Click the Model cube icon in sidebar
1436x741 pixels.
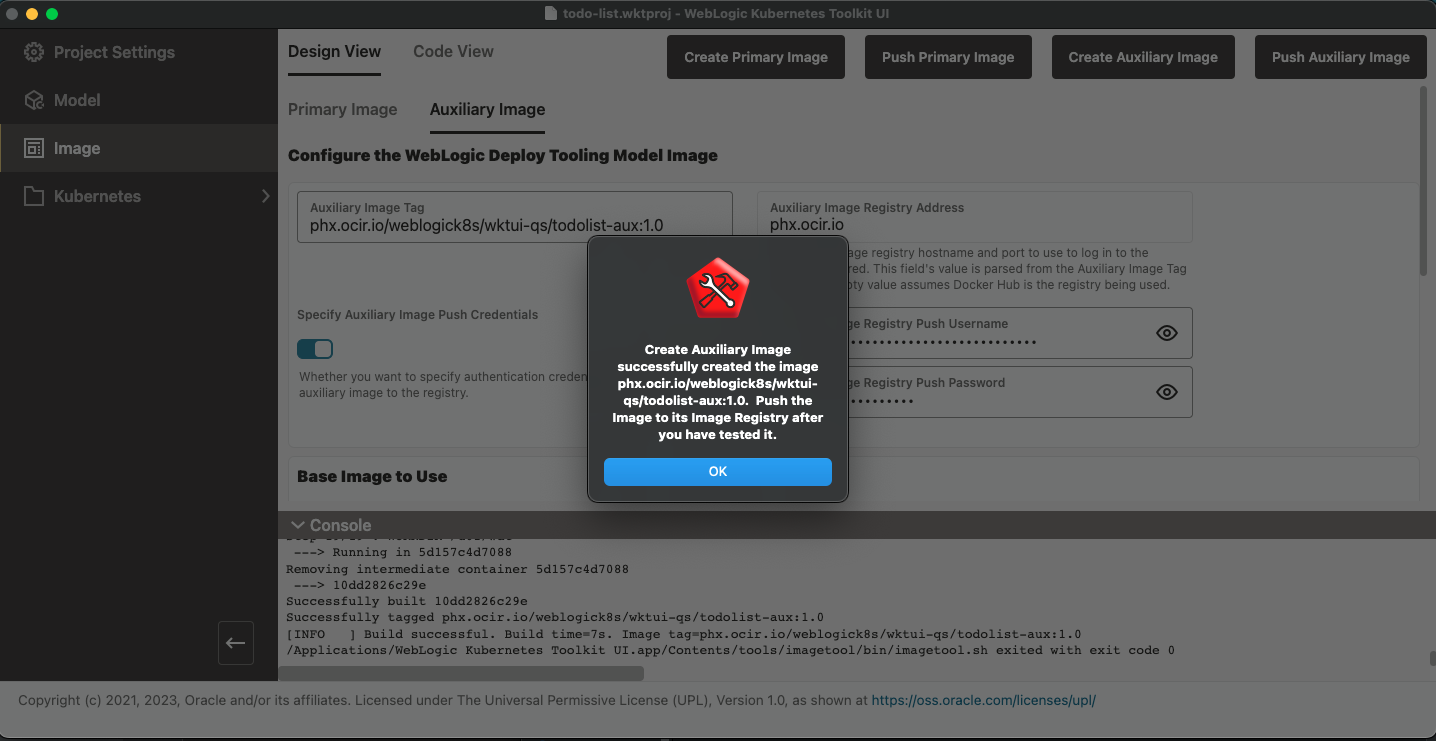coord(34,100)
